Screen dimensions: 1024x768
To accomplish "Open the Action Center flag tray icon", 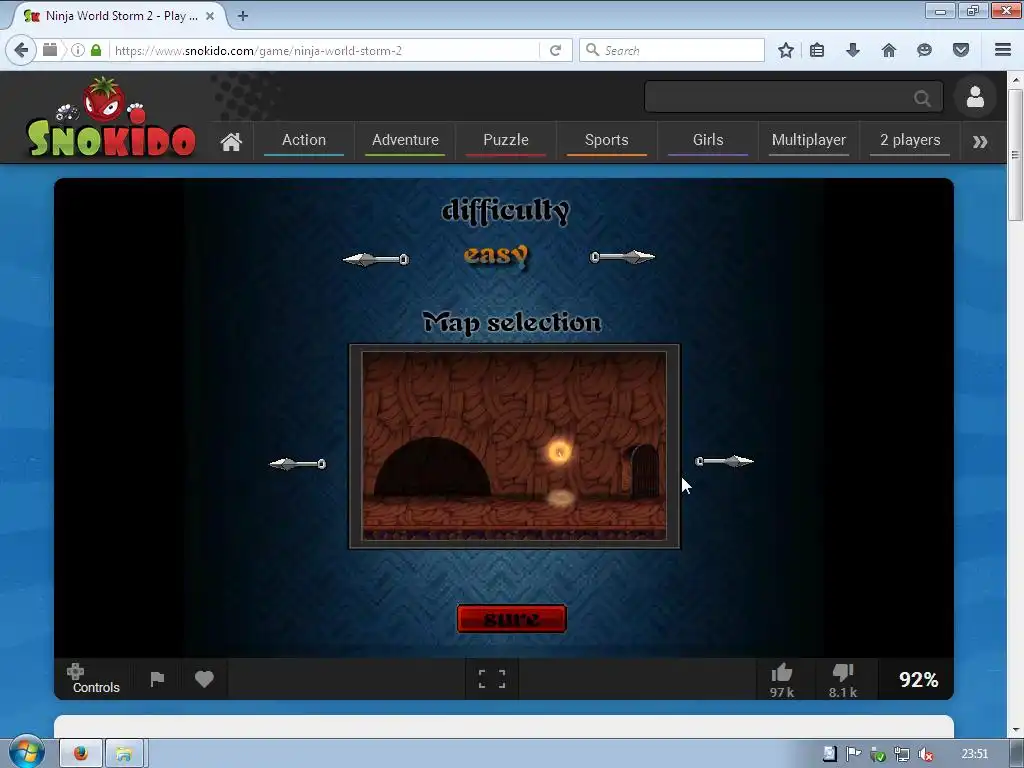I will tap(853, 754).
